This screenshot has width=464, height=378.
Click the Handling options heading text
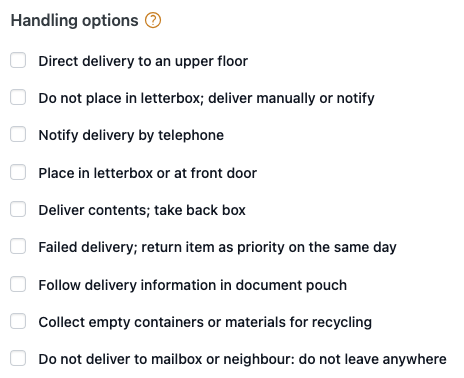pyautogui.click(x=75, y=21)
